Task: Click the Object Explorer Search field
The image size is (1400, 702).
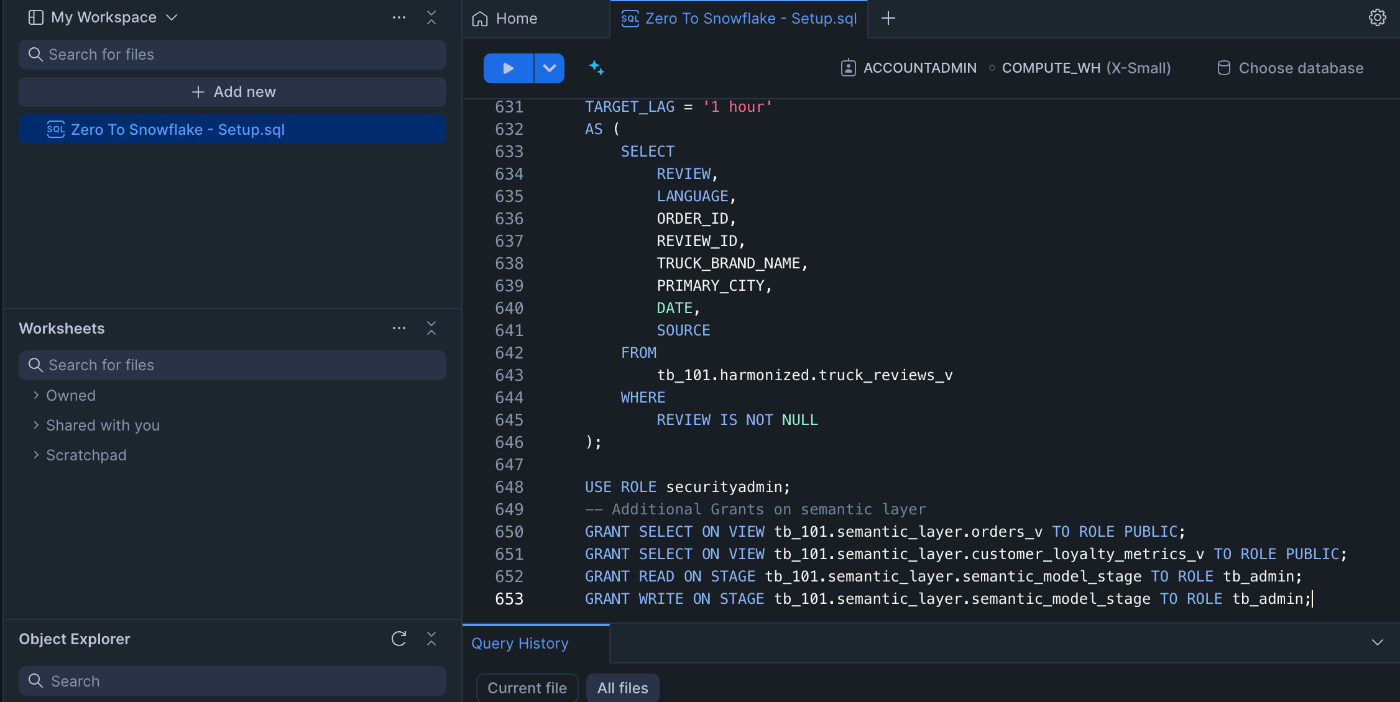Action: coord(232,681)
